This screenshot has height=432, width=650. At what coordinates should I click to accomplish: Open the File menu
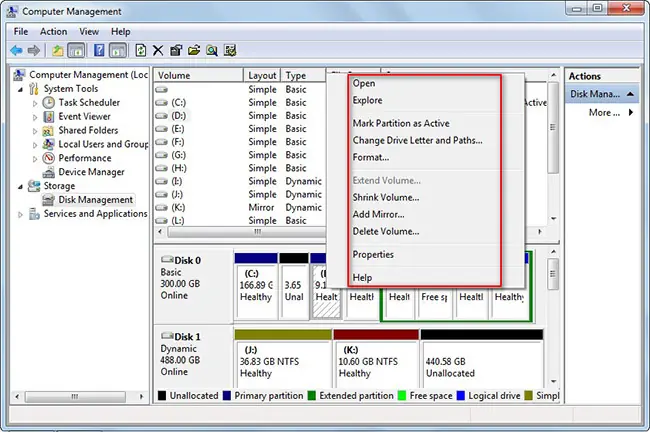21,32
